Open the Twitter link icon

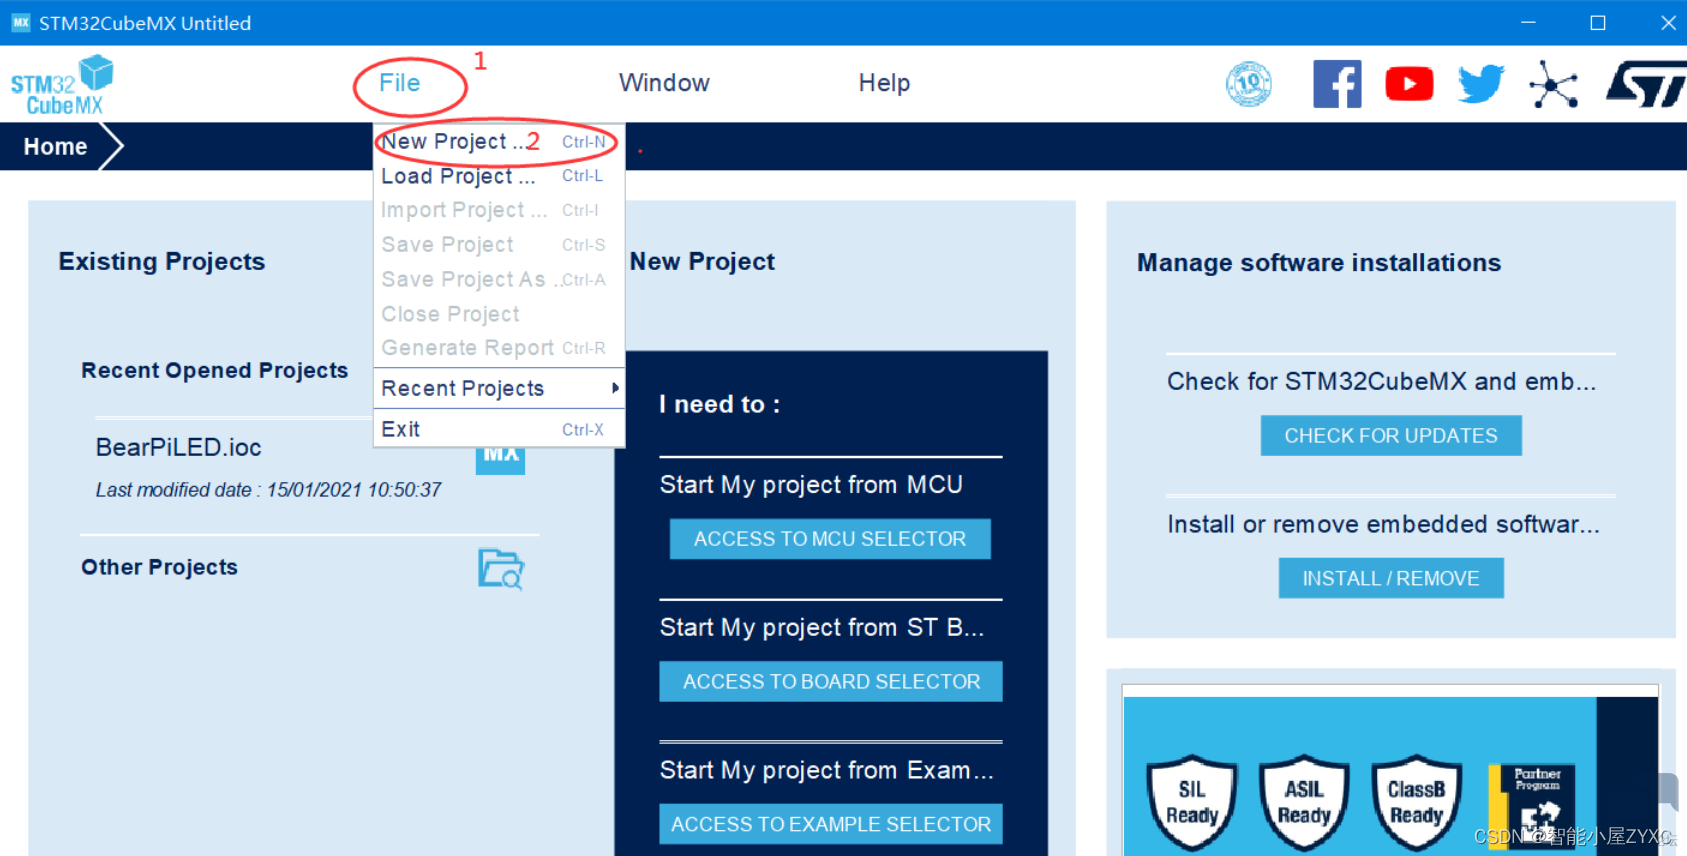[1481, 84]
